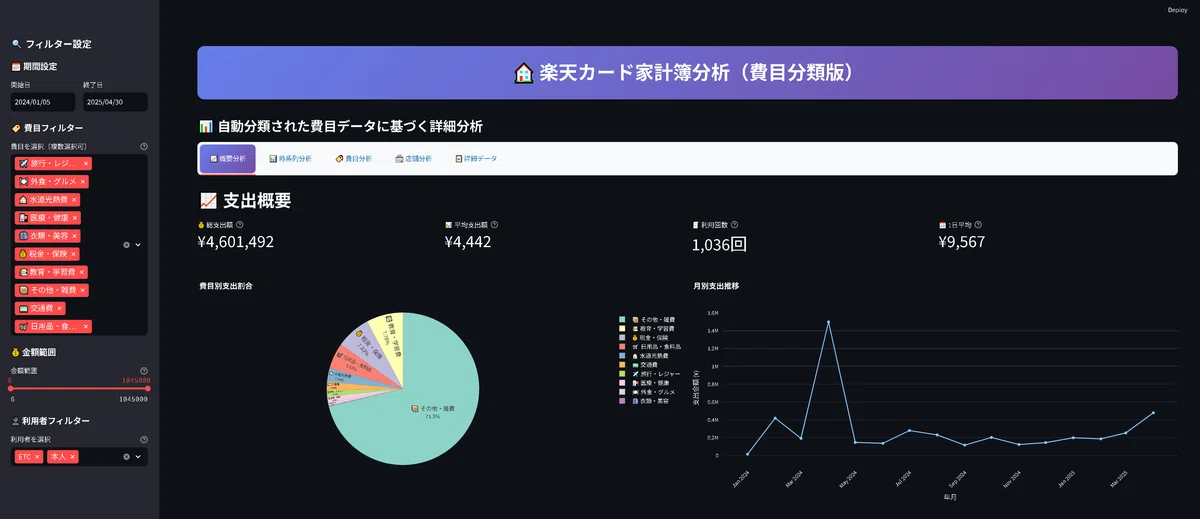Click the peak data point on line chart

tap(828, 322)
